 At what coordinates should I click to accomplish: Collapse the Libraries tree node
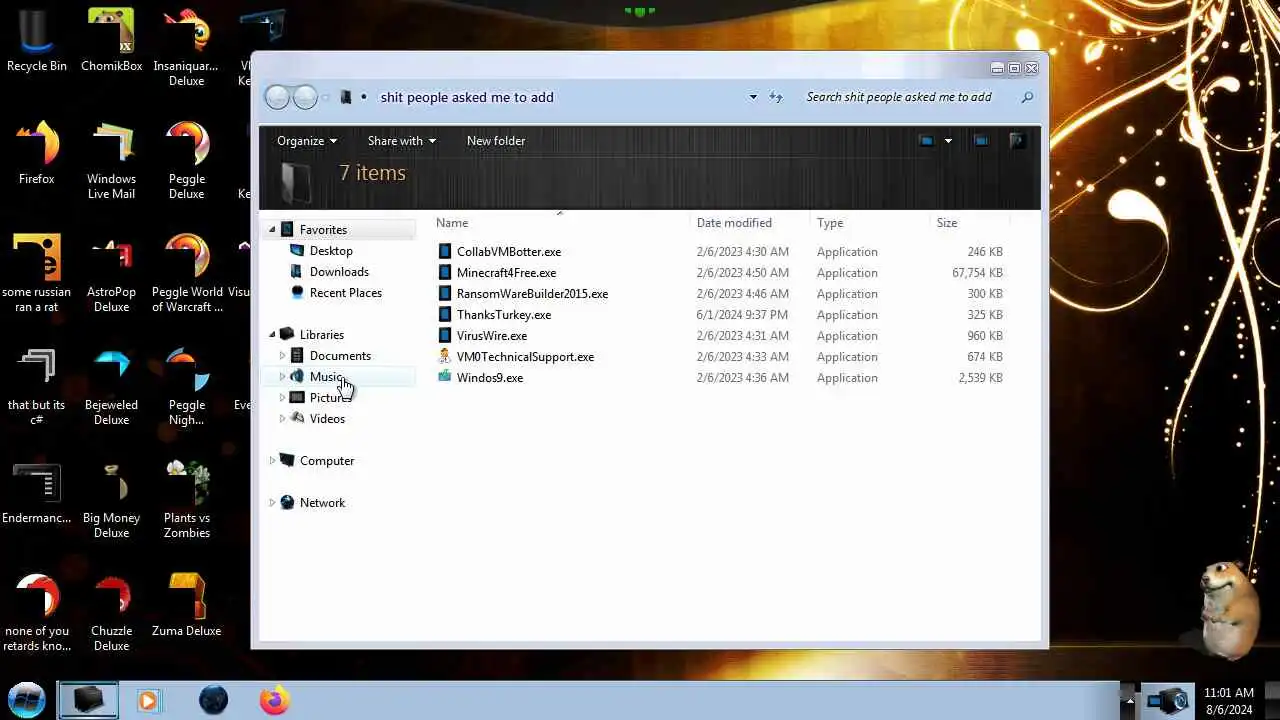272,335
